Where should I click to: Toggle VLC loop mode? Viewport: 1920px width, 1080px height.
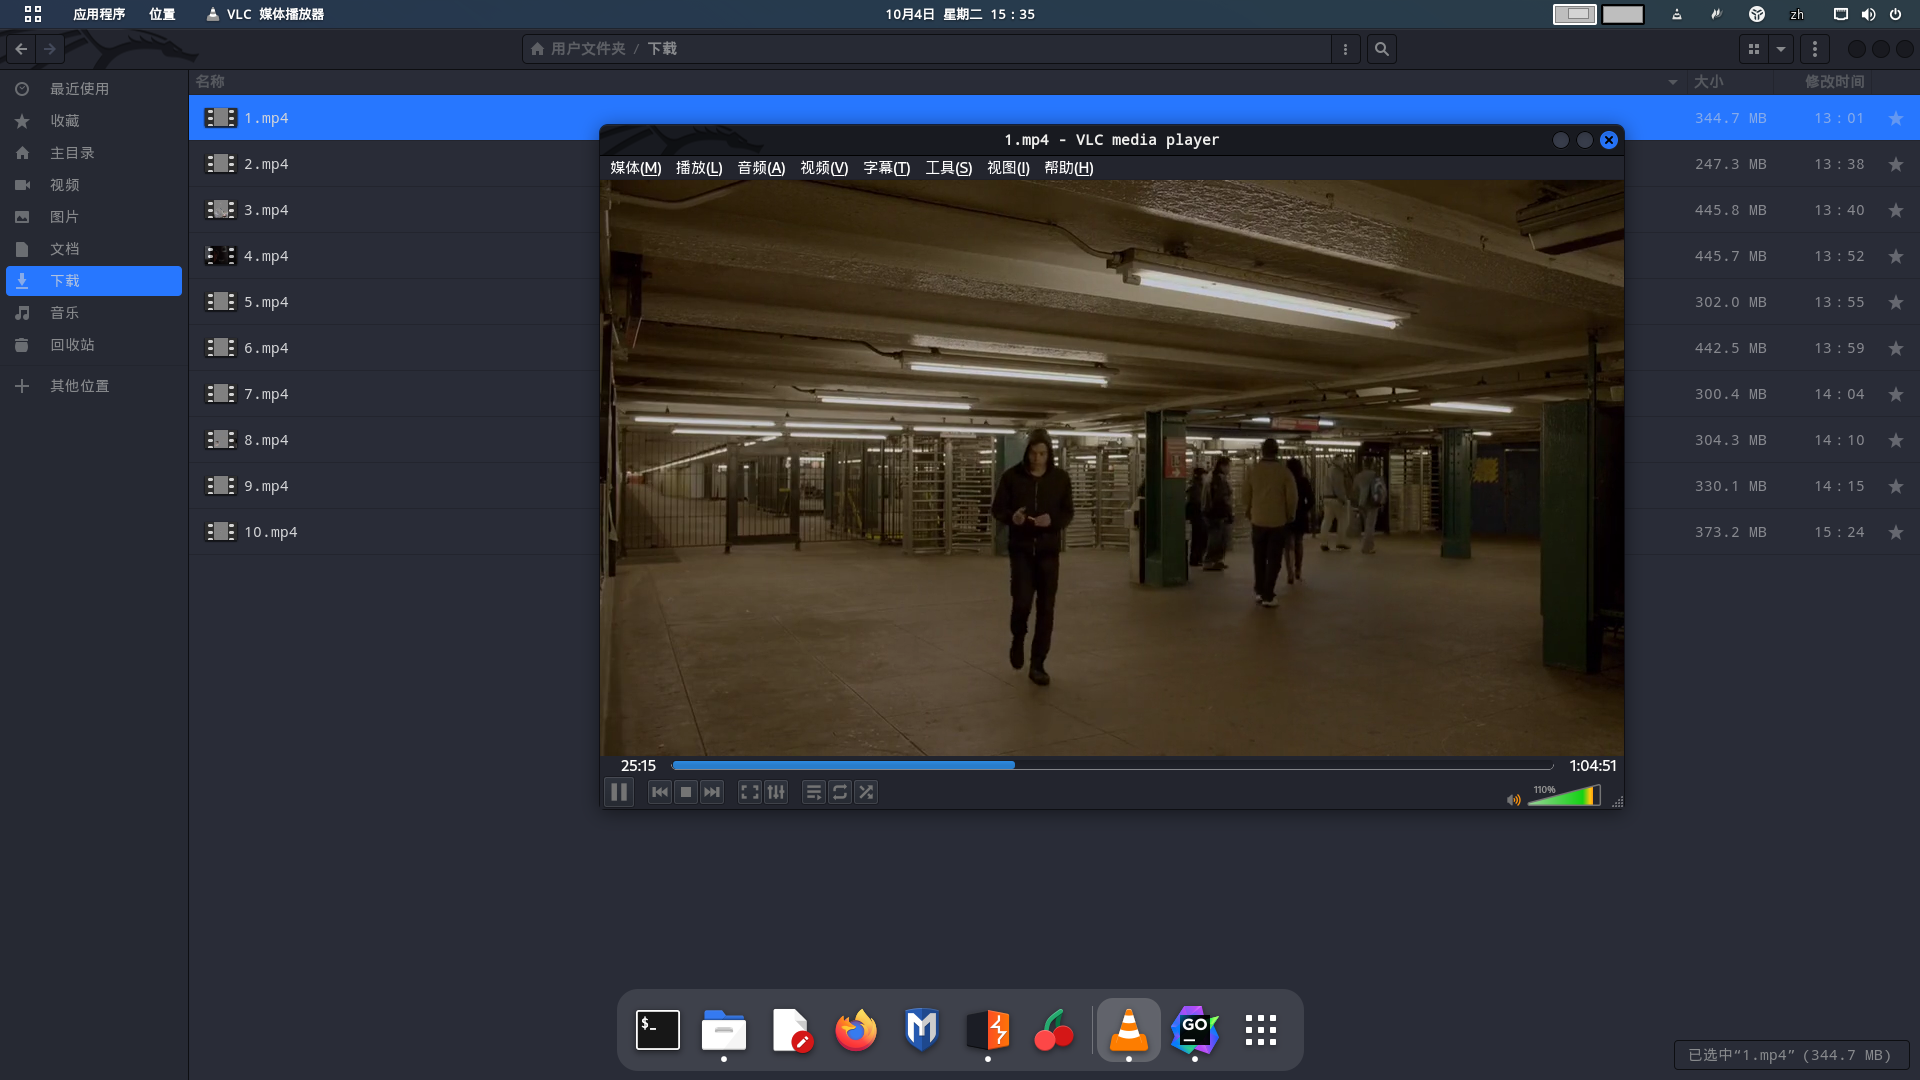click(x=840, y=792)
